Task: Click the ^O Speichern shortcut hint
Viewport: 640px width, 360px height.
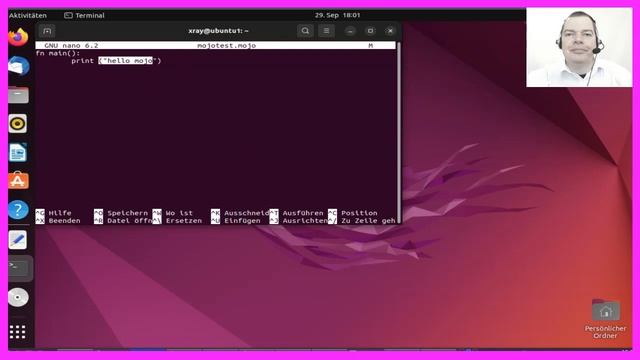Action: point(121,213)
